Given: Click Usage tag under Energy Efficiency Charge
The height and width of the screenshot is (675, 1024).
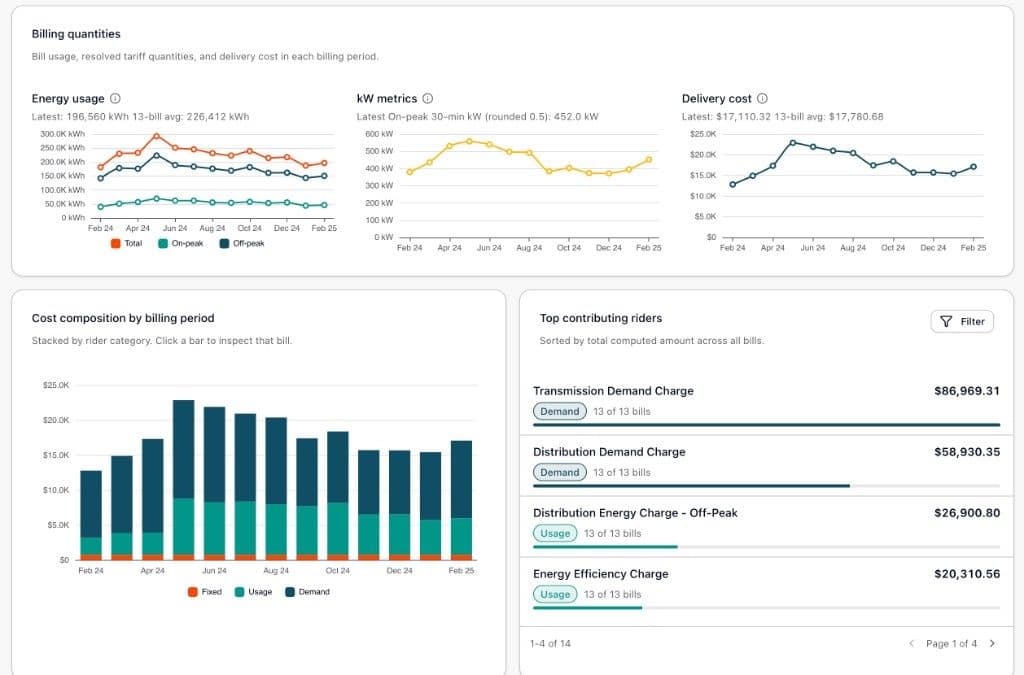Looking at the screenshot, I should point(555,594).
